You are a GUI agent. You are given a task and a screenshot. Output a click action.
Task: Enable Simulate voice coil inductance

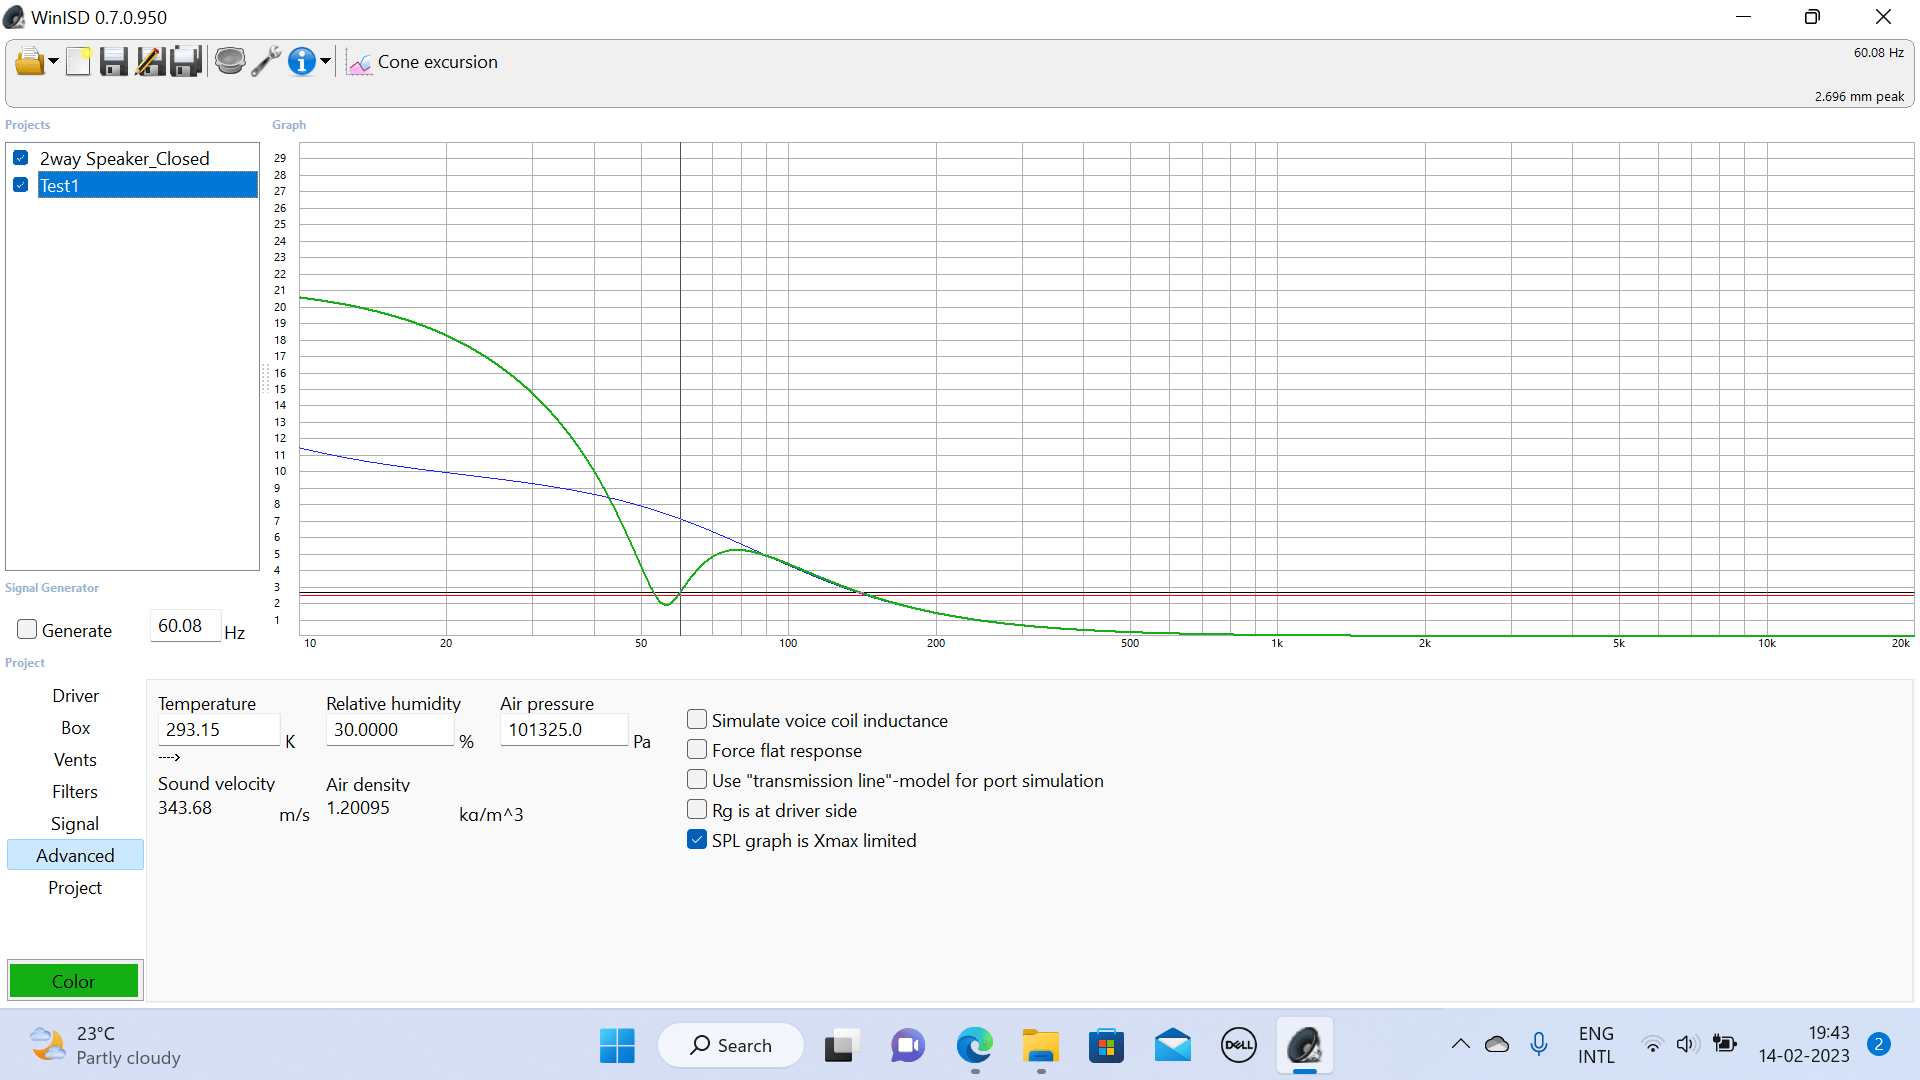(697, 720)
